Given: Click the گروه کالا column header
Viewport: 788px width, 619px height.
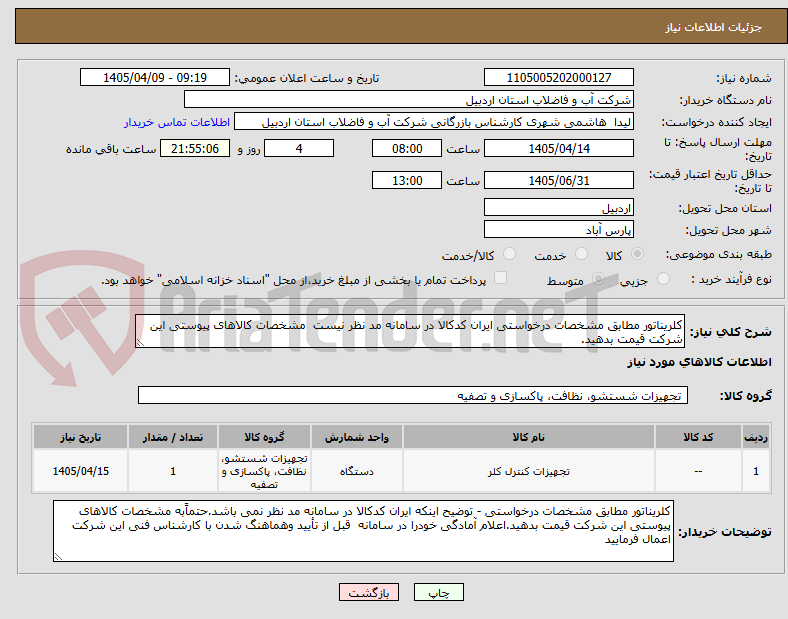Looking at the screenshot, I should click(x=264, y=437).
